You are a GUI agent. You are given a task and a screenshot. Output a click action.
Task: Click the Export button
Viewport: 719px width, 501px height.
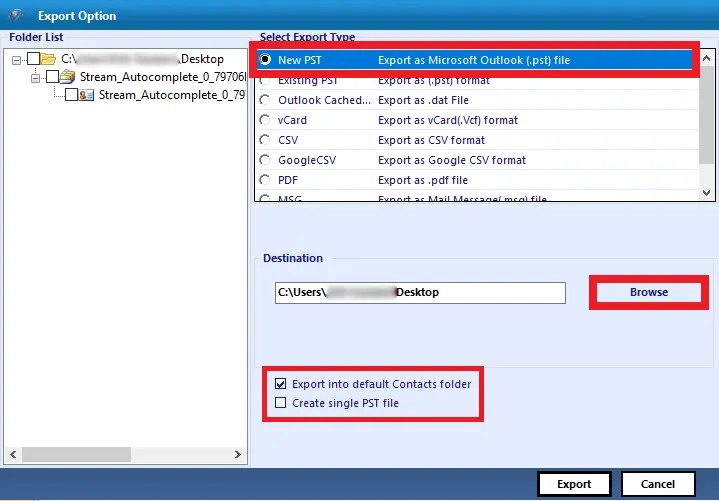[x=574, y=484]
